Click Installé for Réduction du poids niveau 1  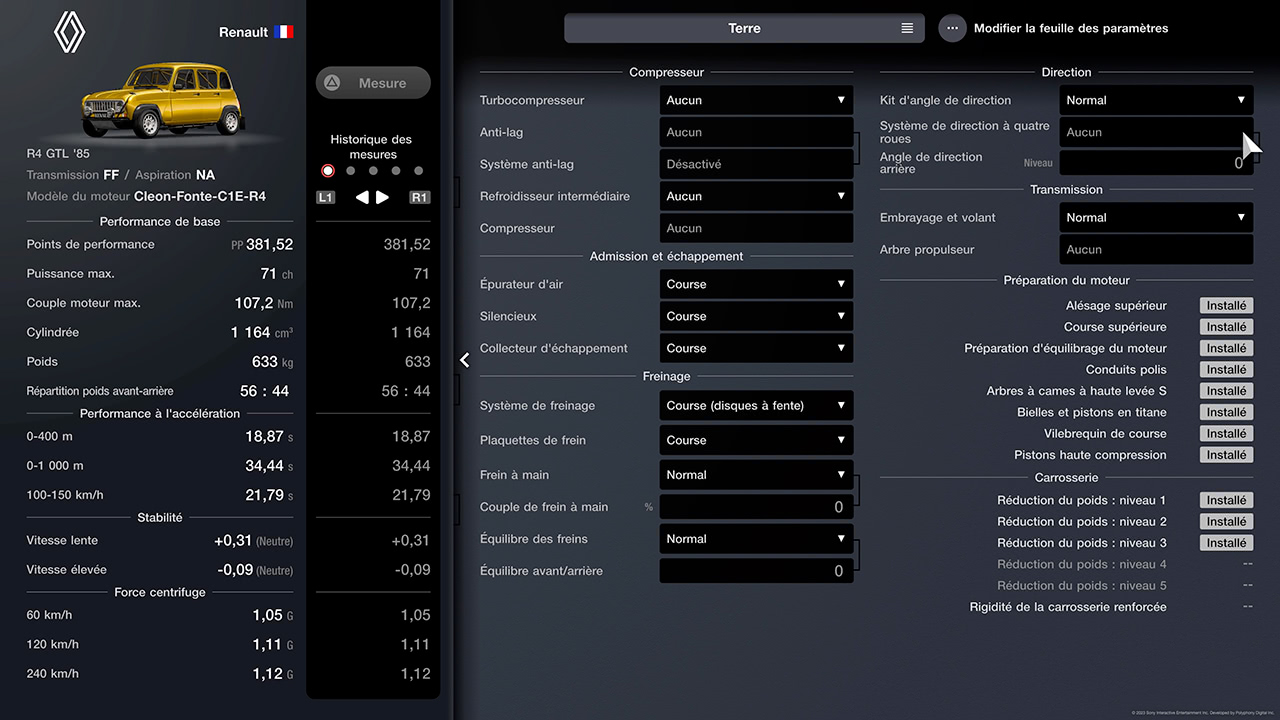1226,500
